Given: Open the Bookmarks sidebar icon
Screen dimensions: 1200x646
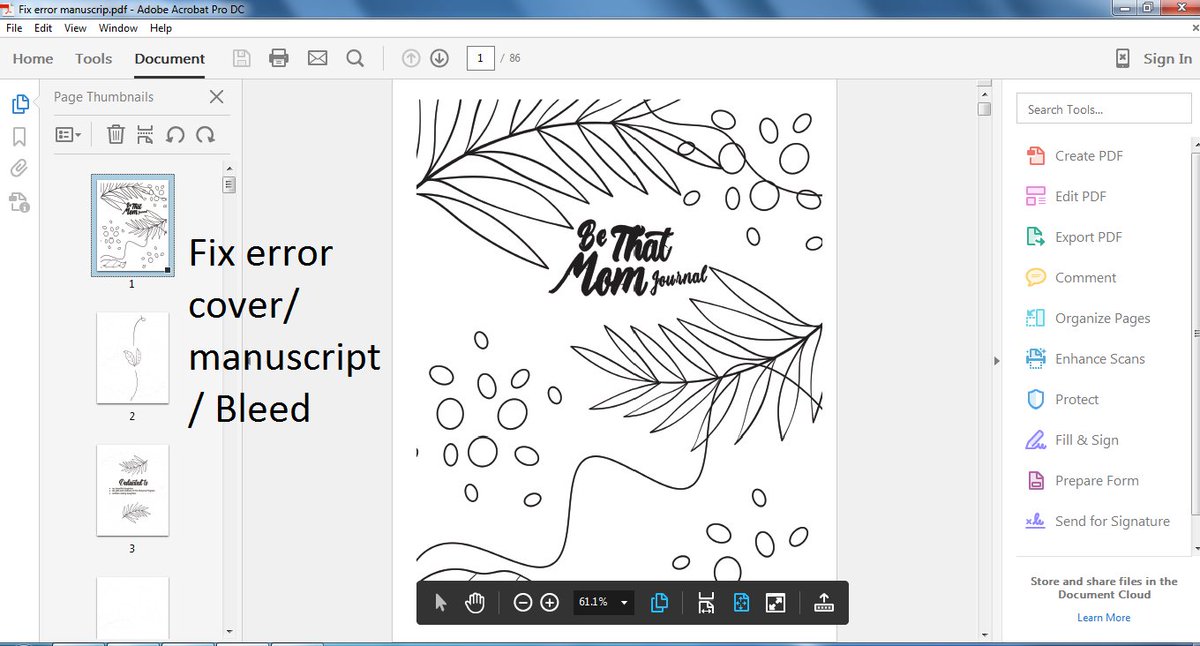Looking at the screenshot, I should [19, 136].
